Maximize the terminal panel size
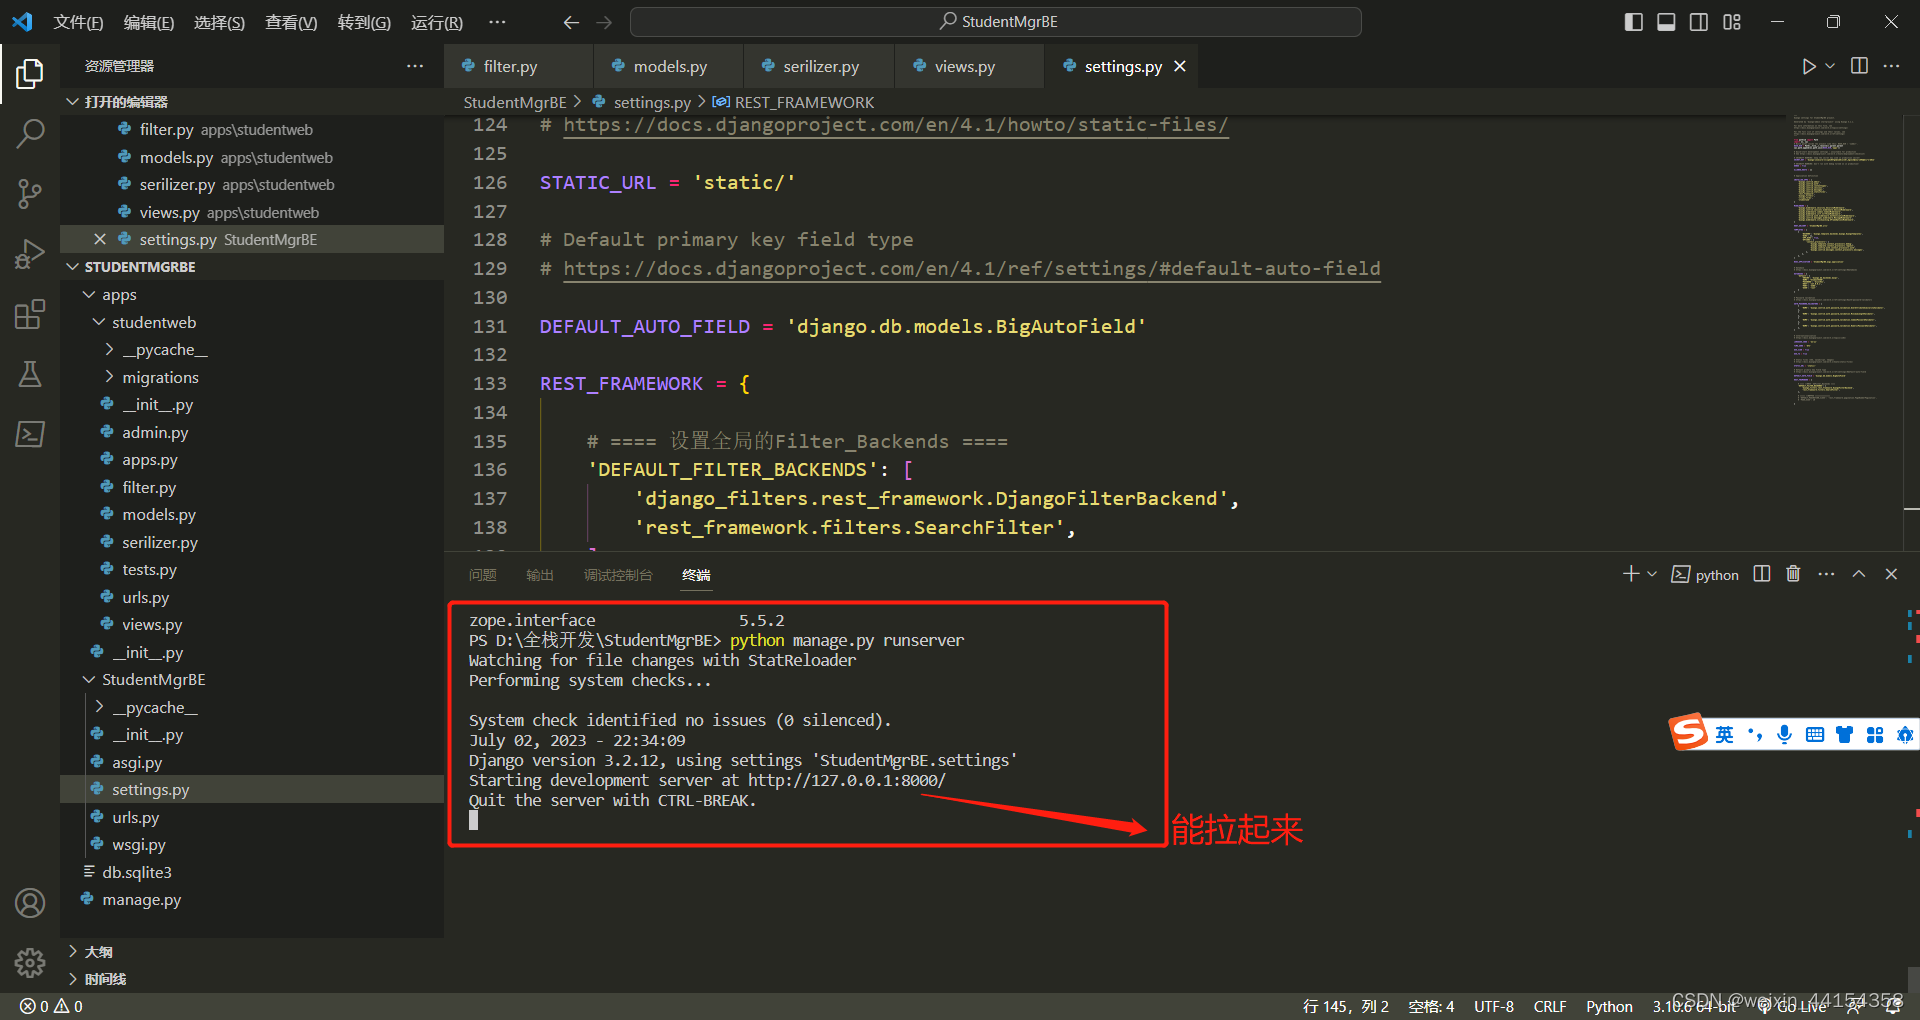The width and height of the screenshot is (1920, 1020). click(x=1859, y=574)
